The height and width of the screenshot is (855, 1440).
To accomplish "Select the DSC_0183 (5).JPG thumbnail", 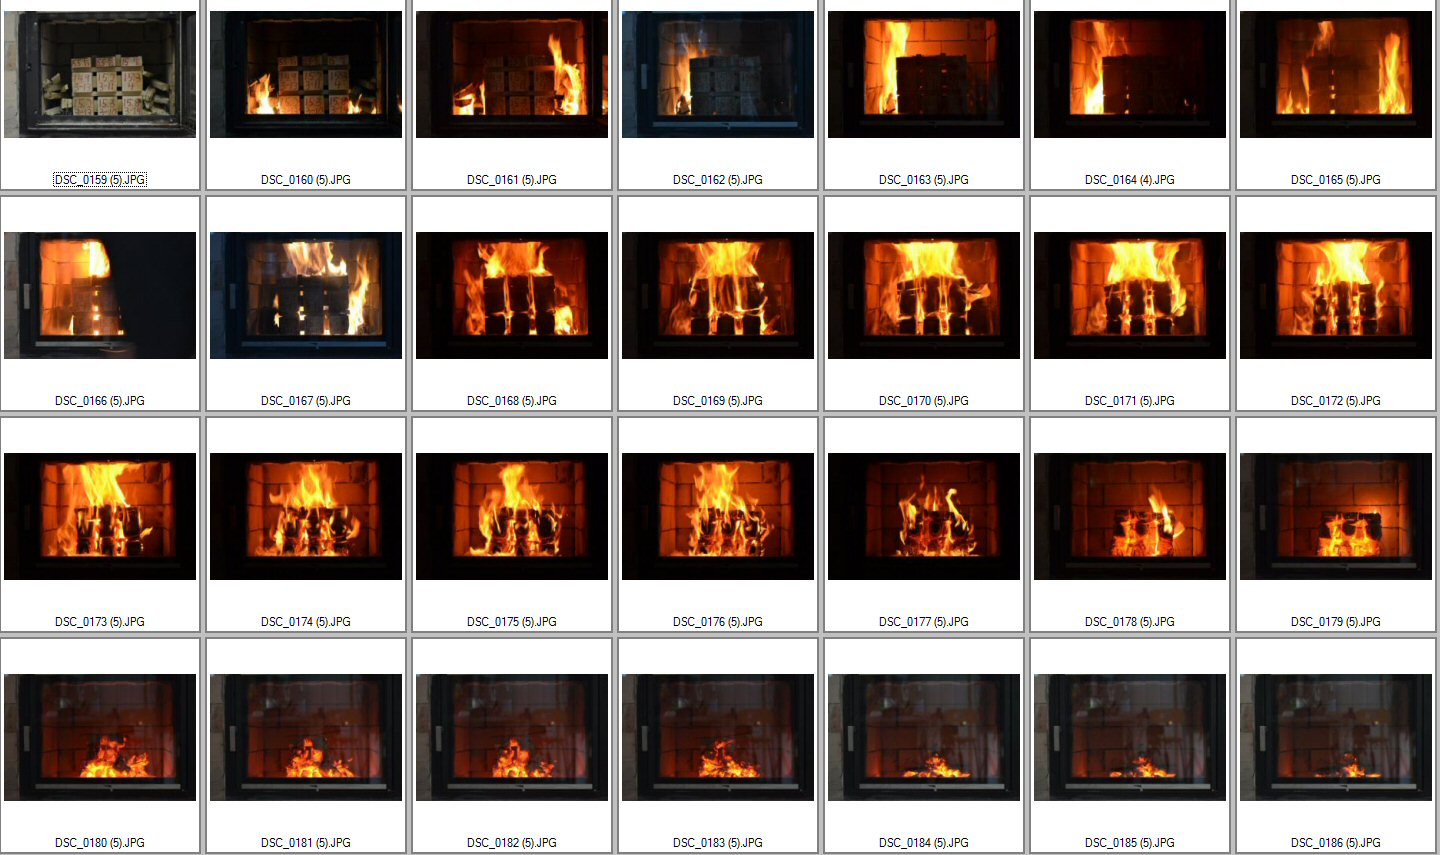I will point(718,738).
